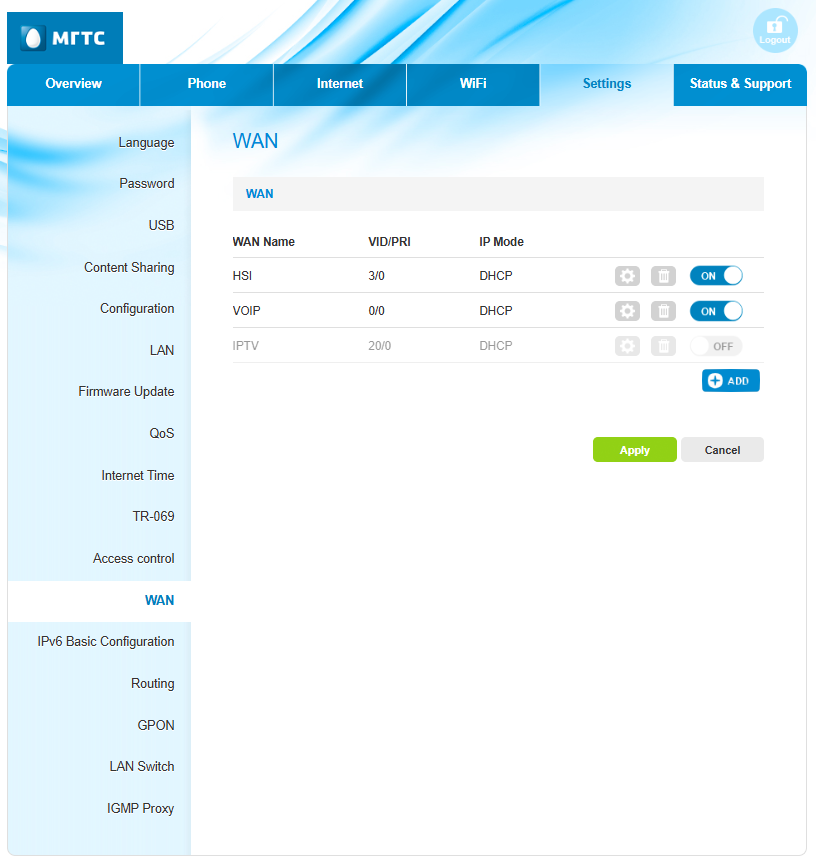This screenshot has width=816, height=868.
Task: Click the MGTS logo
Action: pyautogui.click(x=65, y=39)
